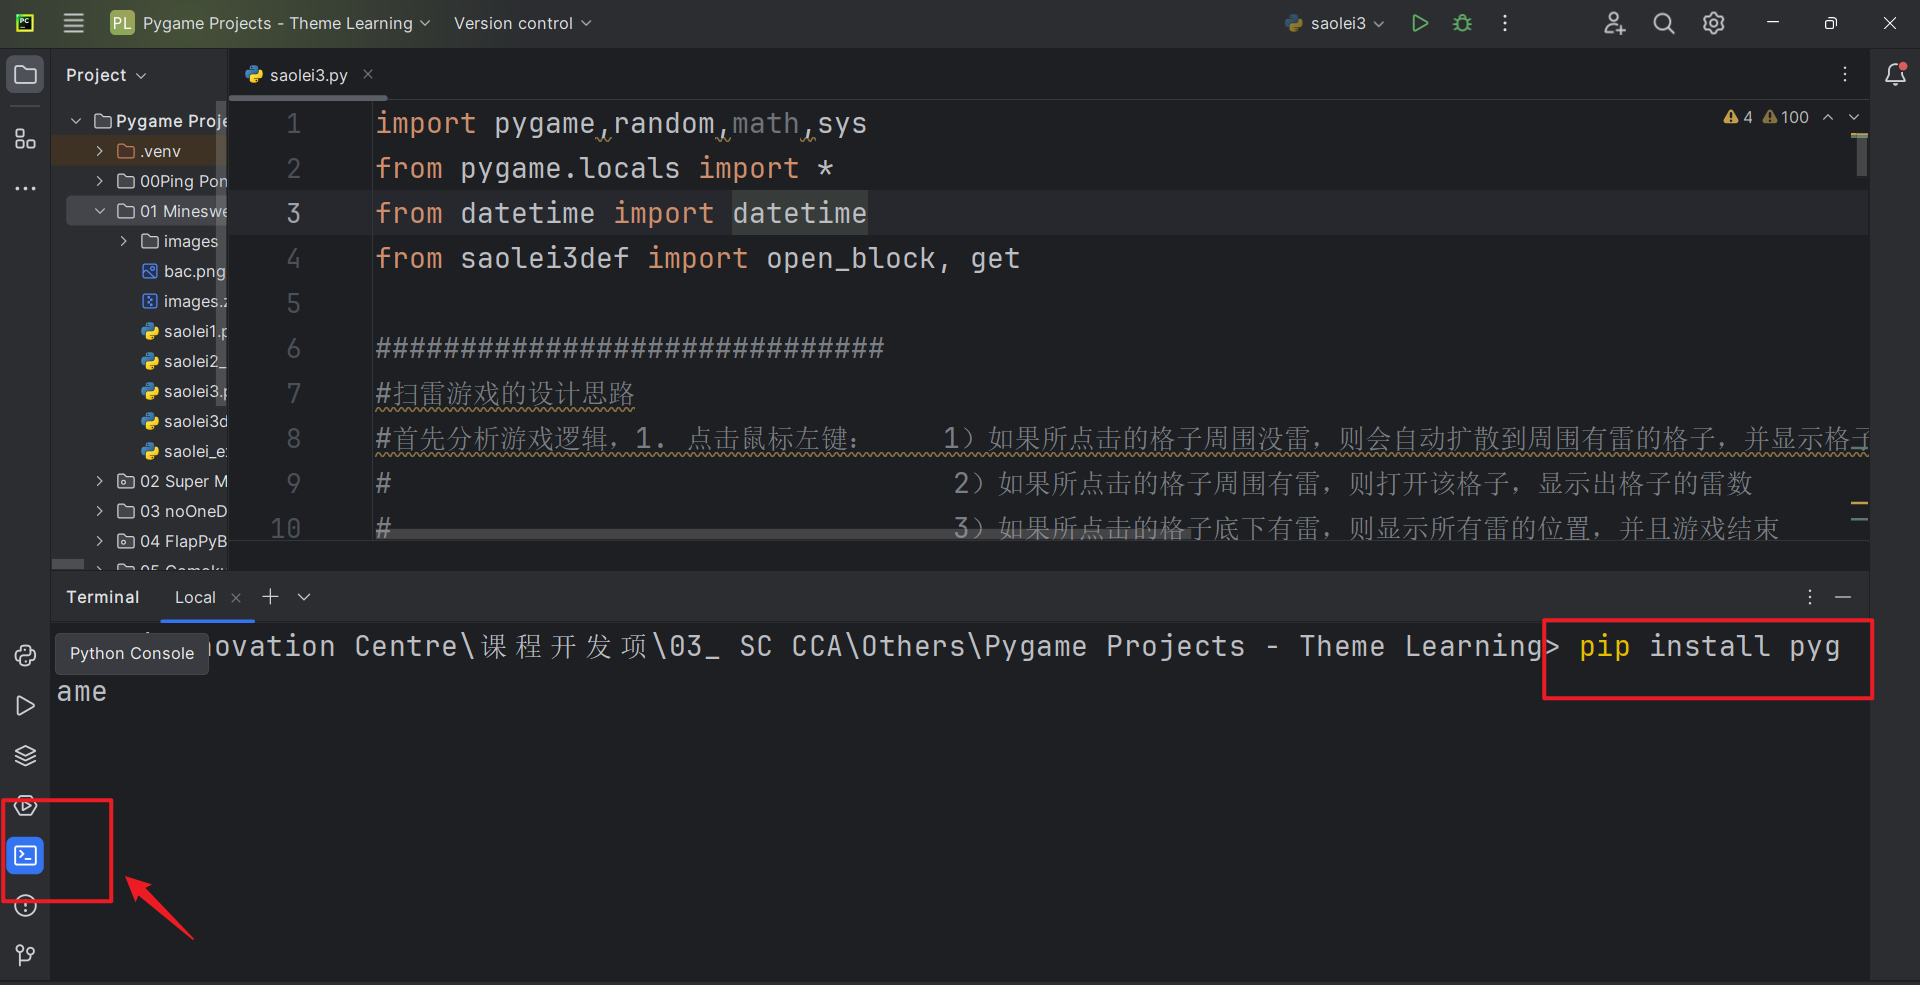1920x985 pixels.
Task: Select saolei_e file in project tree
Action: pos(184,451)
